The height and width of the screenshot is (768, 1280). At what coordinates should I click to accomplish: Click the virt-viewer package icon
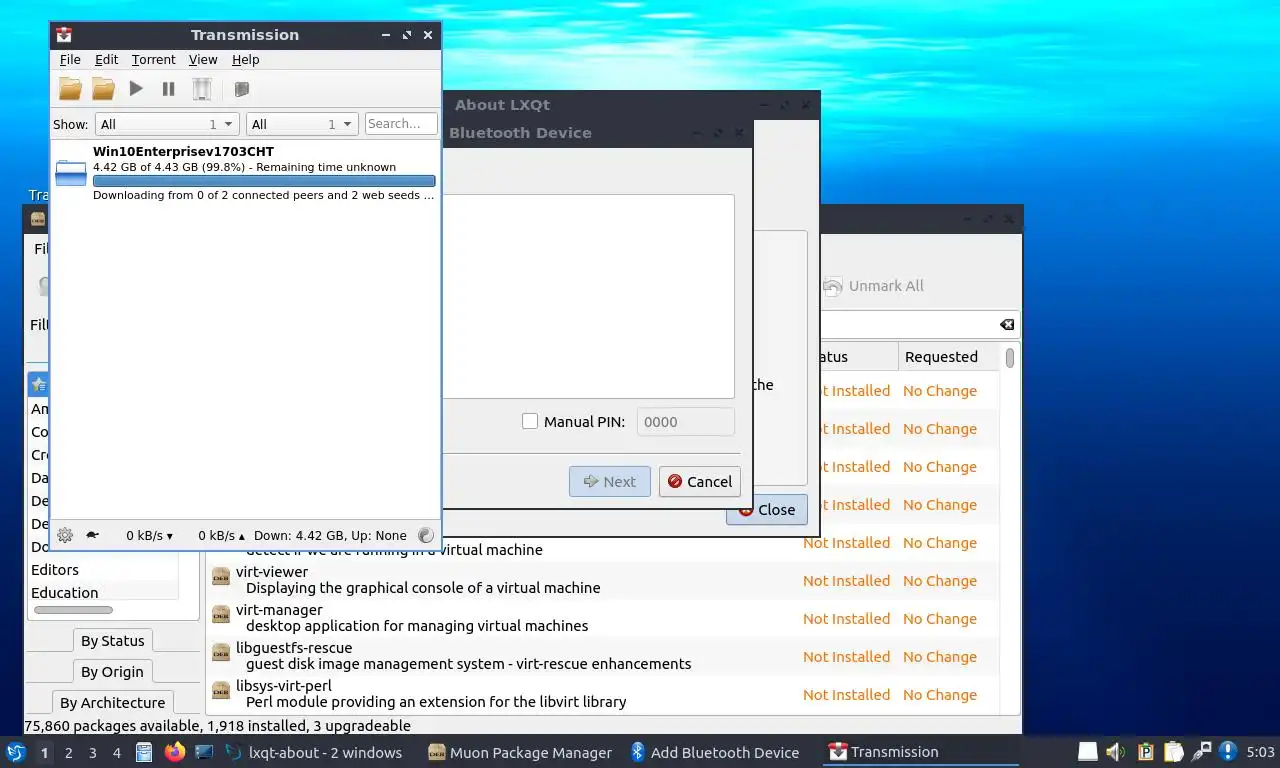tap(221, 576)
